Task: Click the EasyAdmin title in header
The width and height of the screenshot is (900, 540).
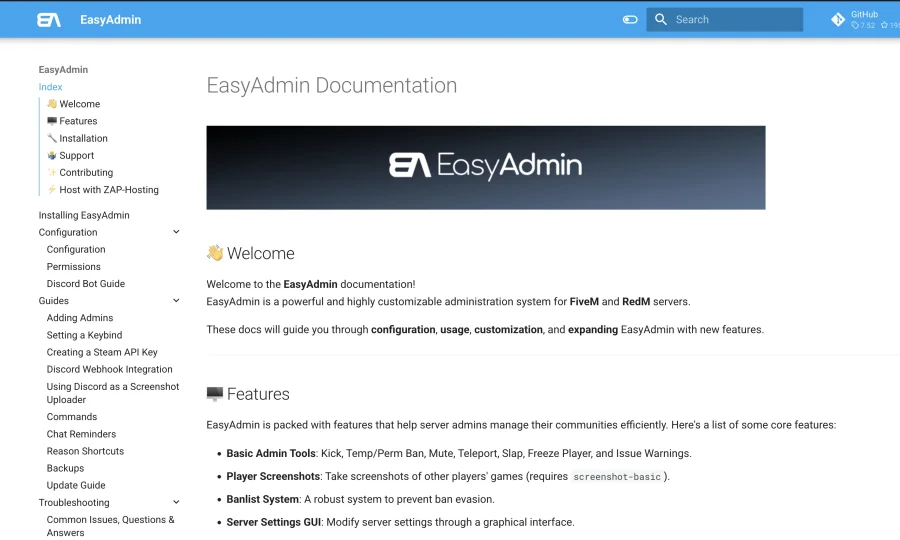Action: (110, 20)
